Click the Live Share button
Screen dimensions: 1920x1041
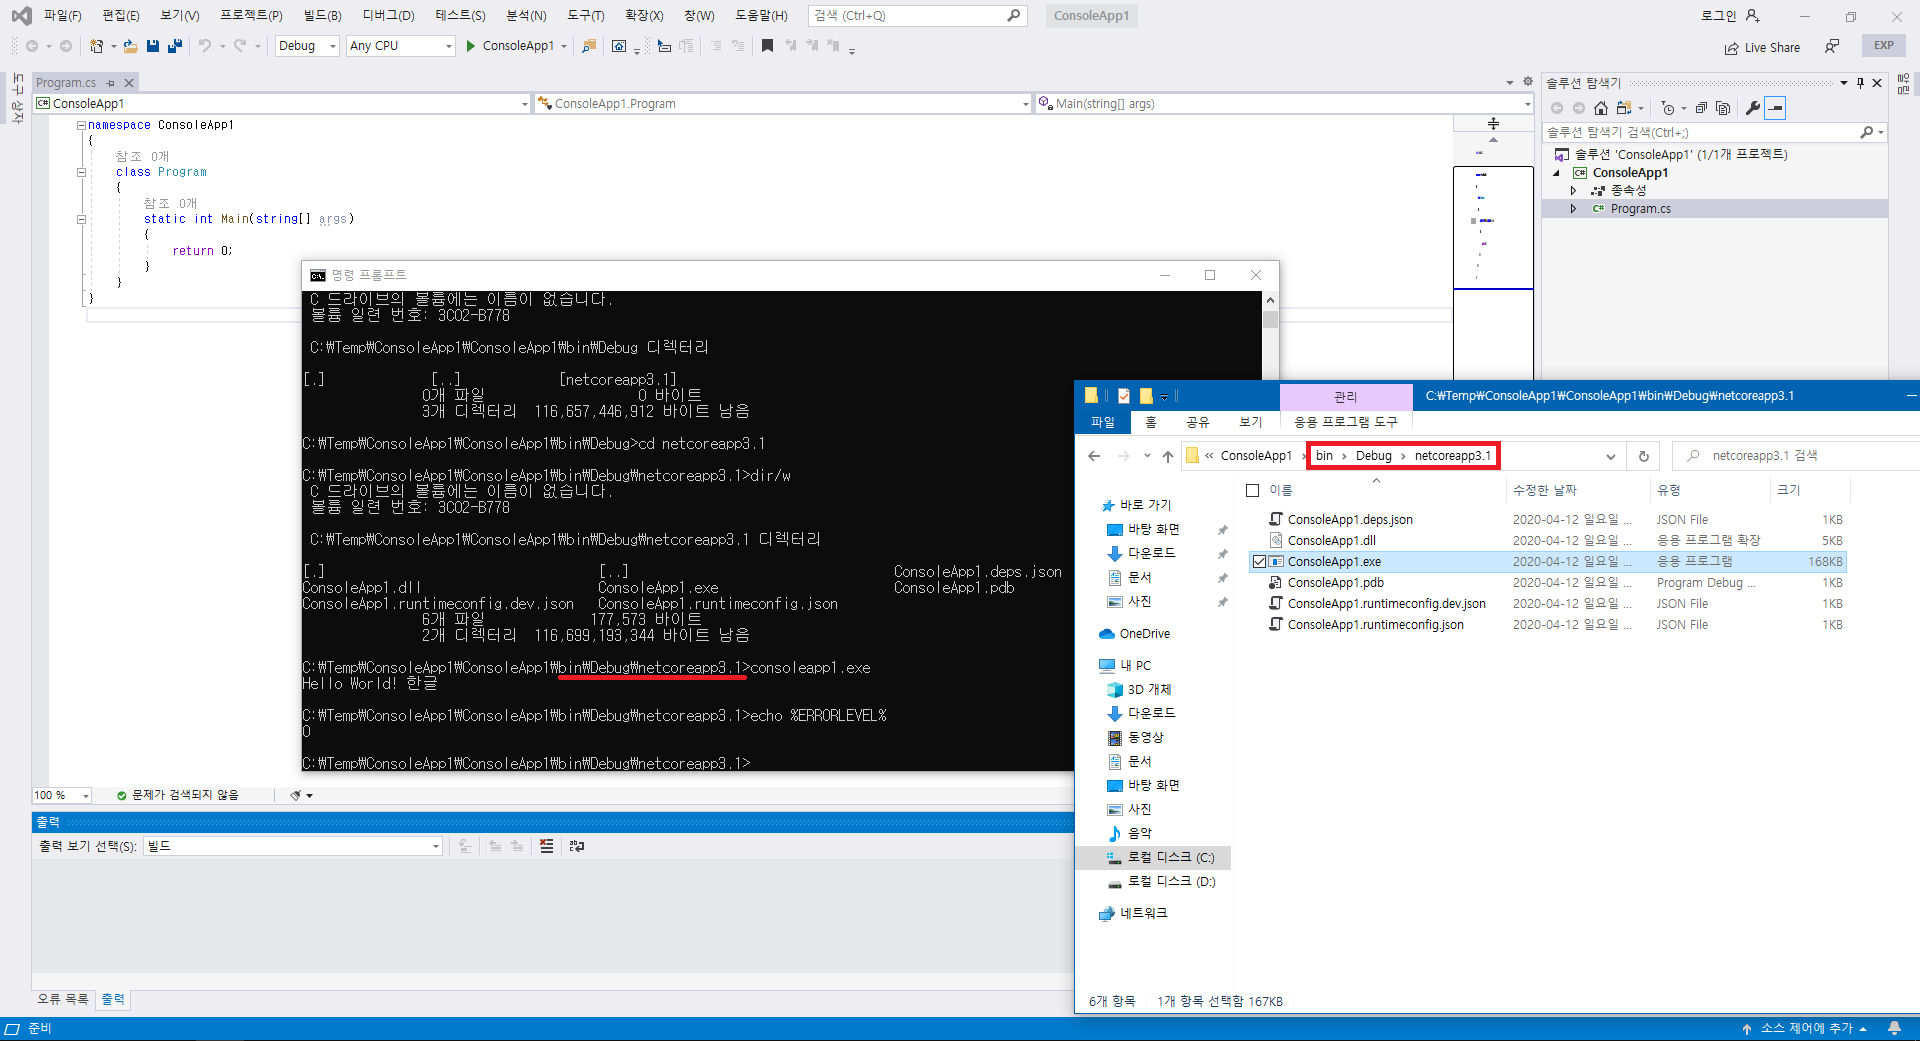(1762, 47)
